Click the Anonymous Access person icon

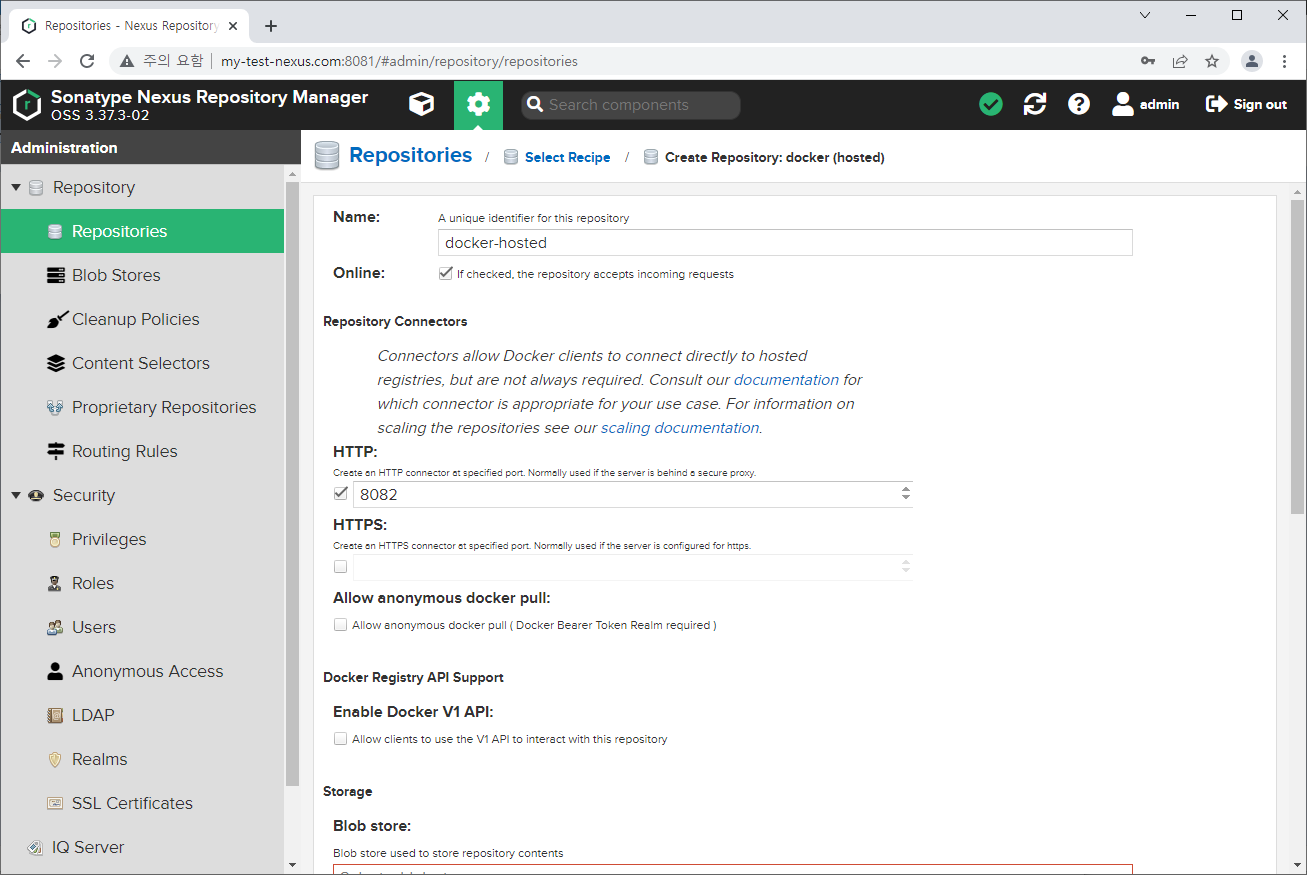coord(56,671)
